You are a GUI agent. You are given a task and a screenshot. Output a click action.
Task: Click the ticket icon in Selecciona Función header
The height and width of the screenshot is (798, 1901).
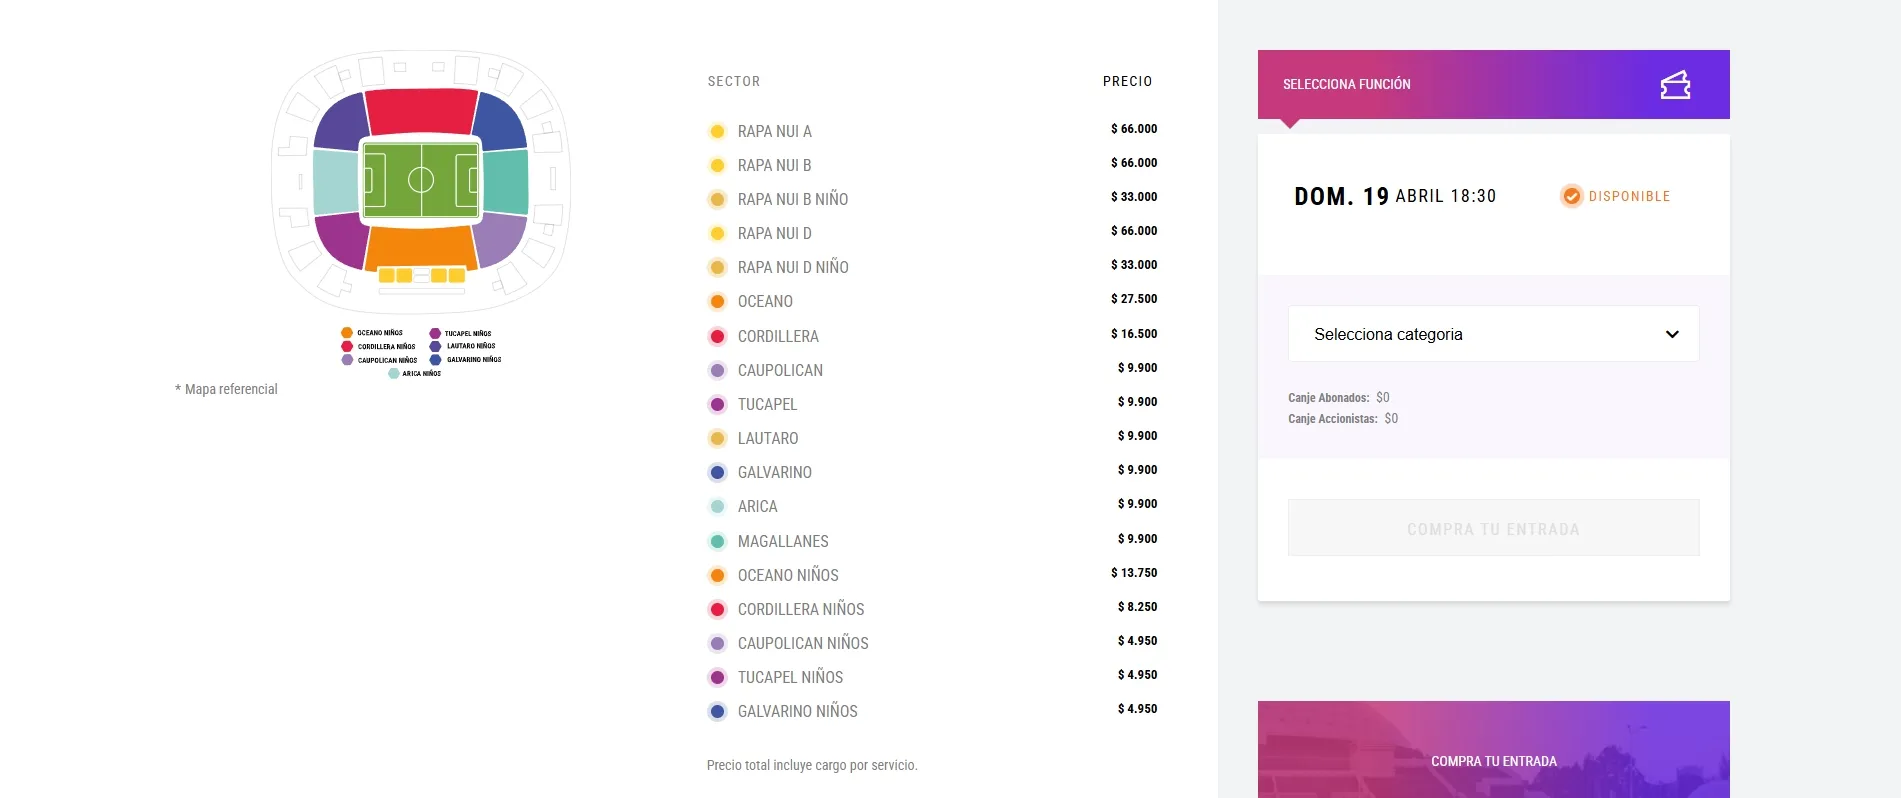tap(1675, 85)
